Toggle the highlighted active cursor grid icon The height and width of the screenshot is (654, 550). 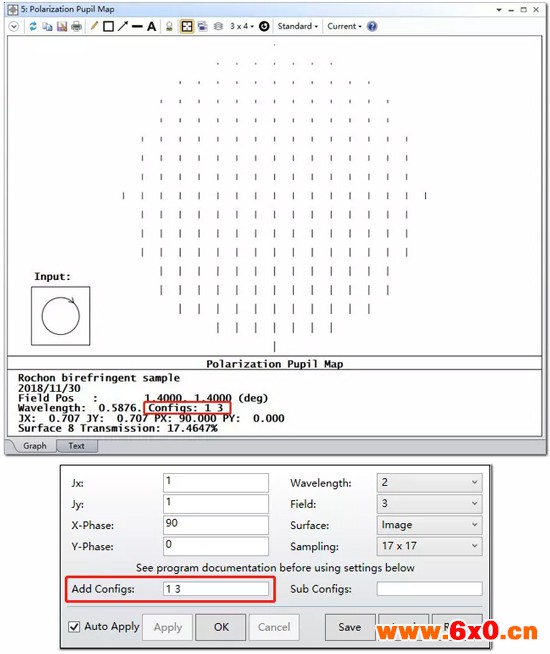[x=187, y=26]
